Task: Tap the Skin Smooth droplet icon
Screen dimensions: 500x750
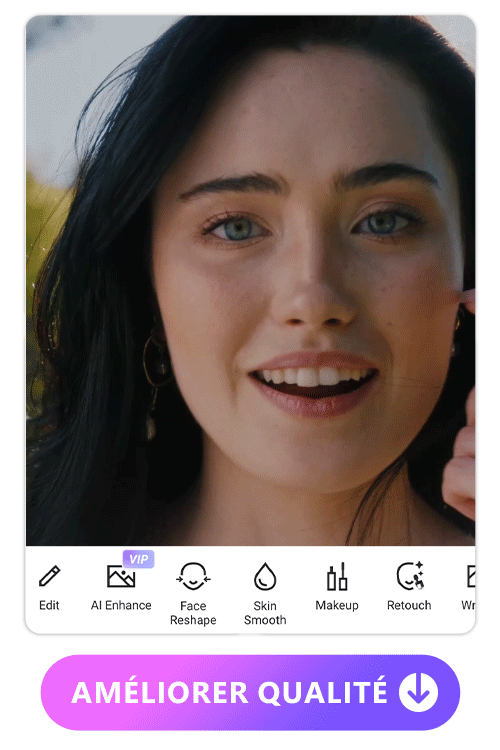Action: (x=265, y=576)
